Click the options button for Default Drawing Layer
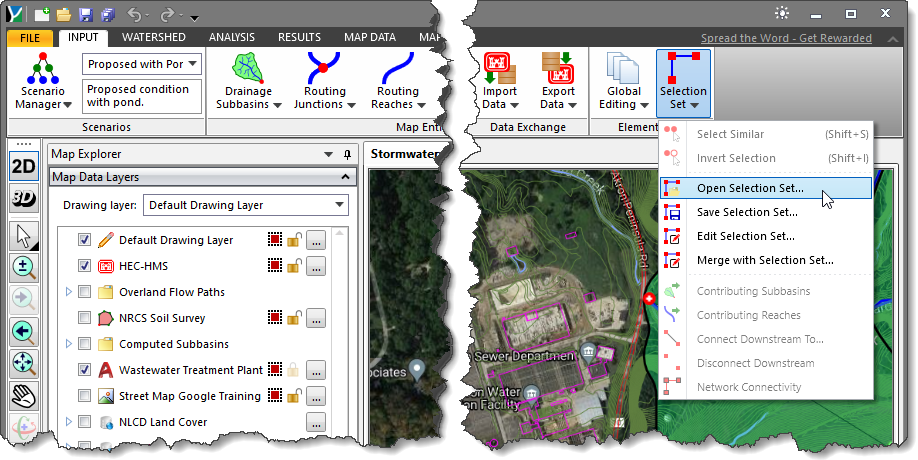This screenshot has width=918, height=460. coord(316,241)
